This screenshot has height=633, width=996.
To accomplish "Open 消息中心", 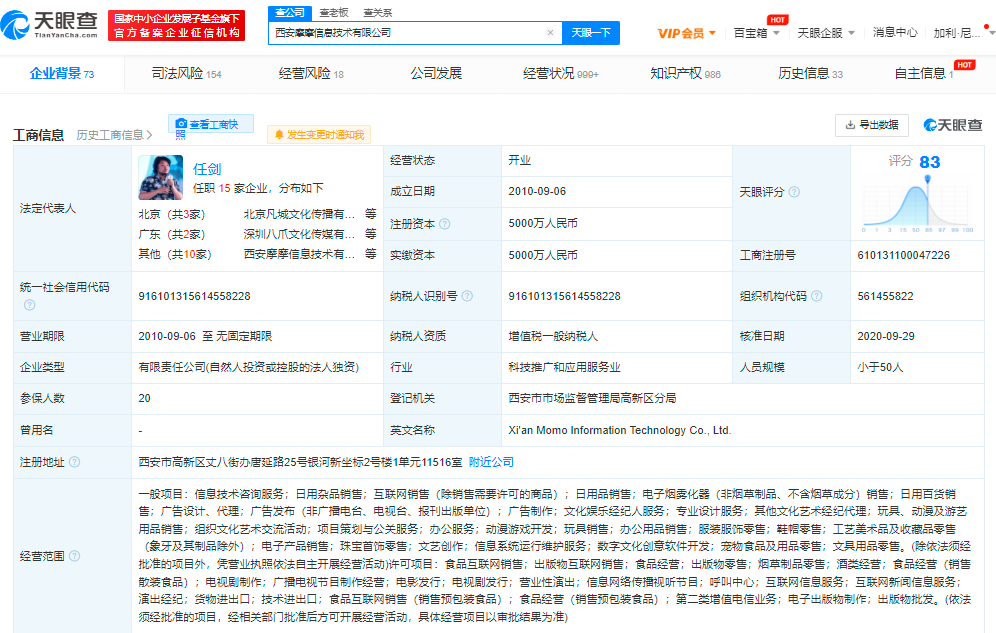I will point(895,32).
